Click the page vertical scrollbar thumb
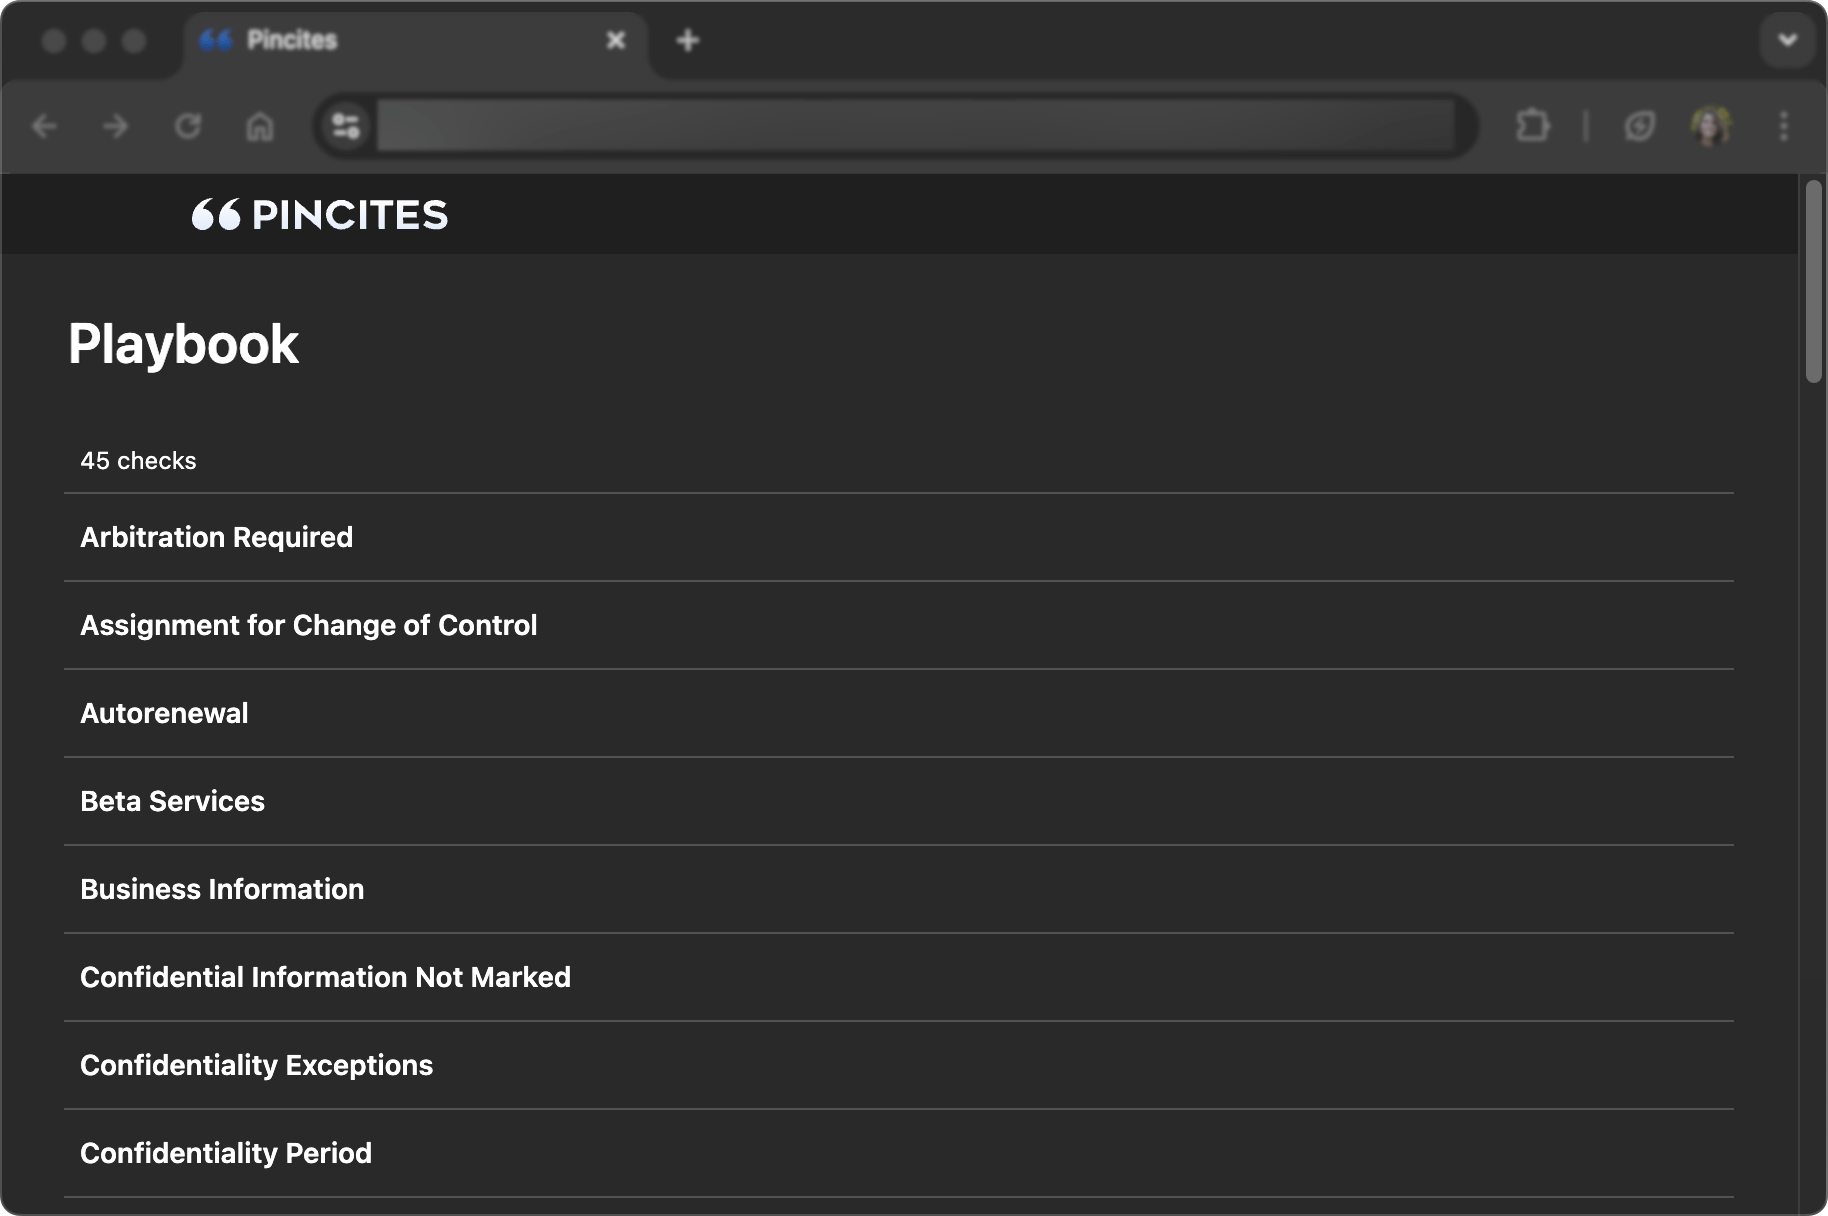 (x=1813, y=280)
